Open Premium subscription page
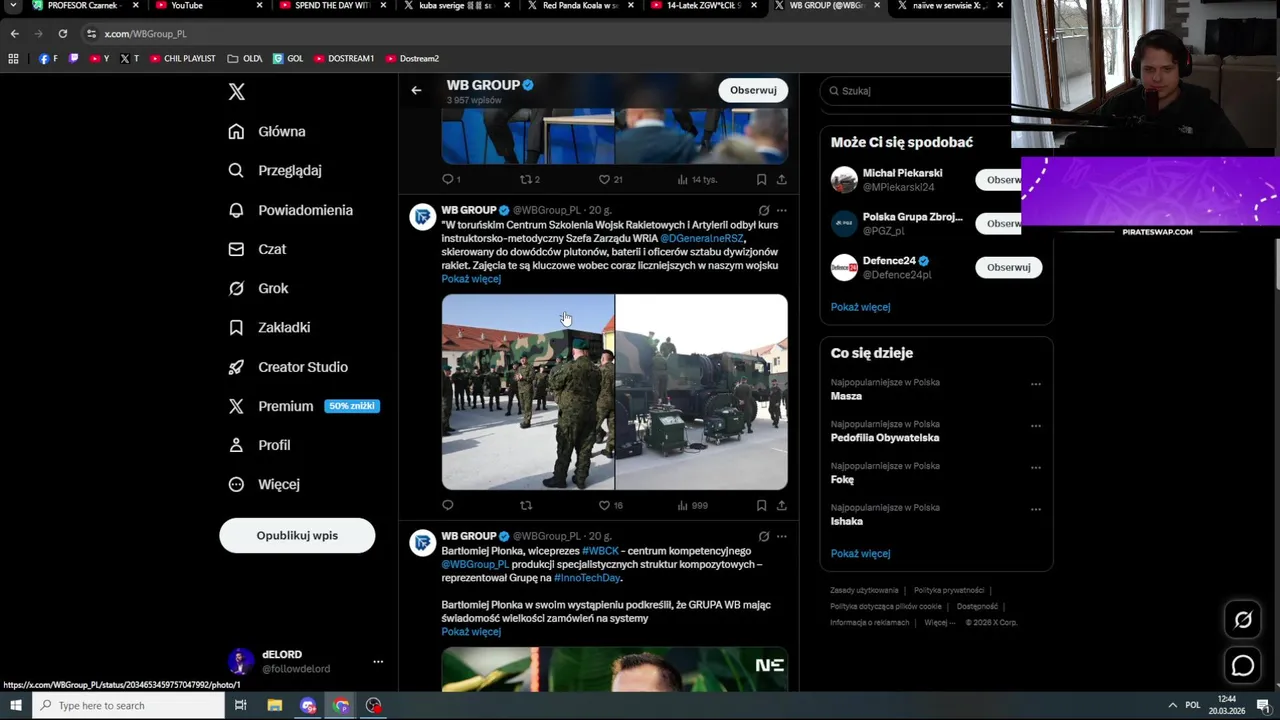Viewport: 1280px width, 720px height. (304, 406)
